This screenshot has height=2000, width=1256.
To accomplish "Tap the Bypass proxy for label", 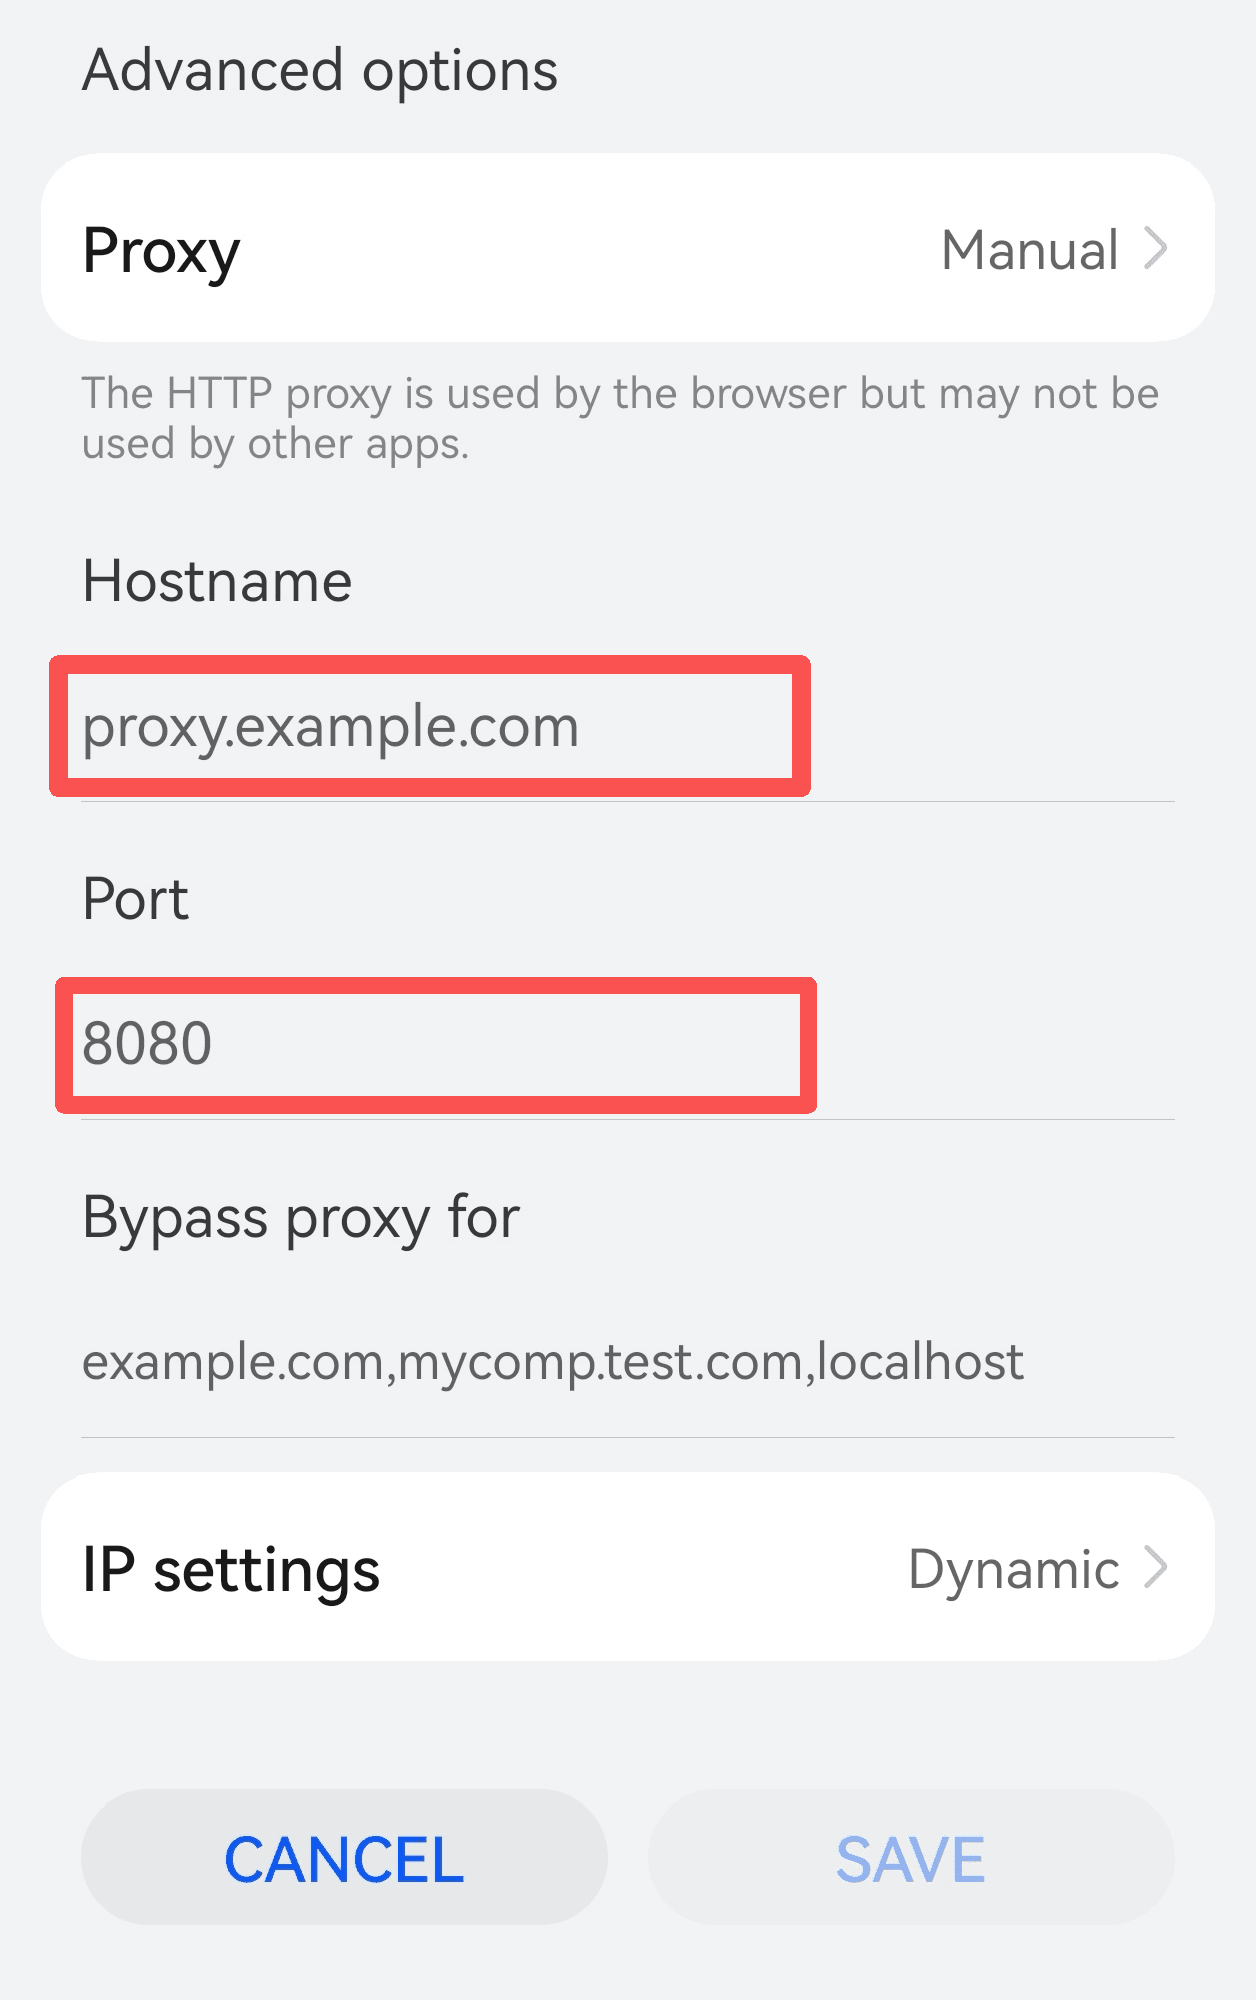I will [301, 1219].
